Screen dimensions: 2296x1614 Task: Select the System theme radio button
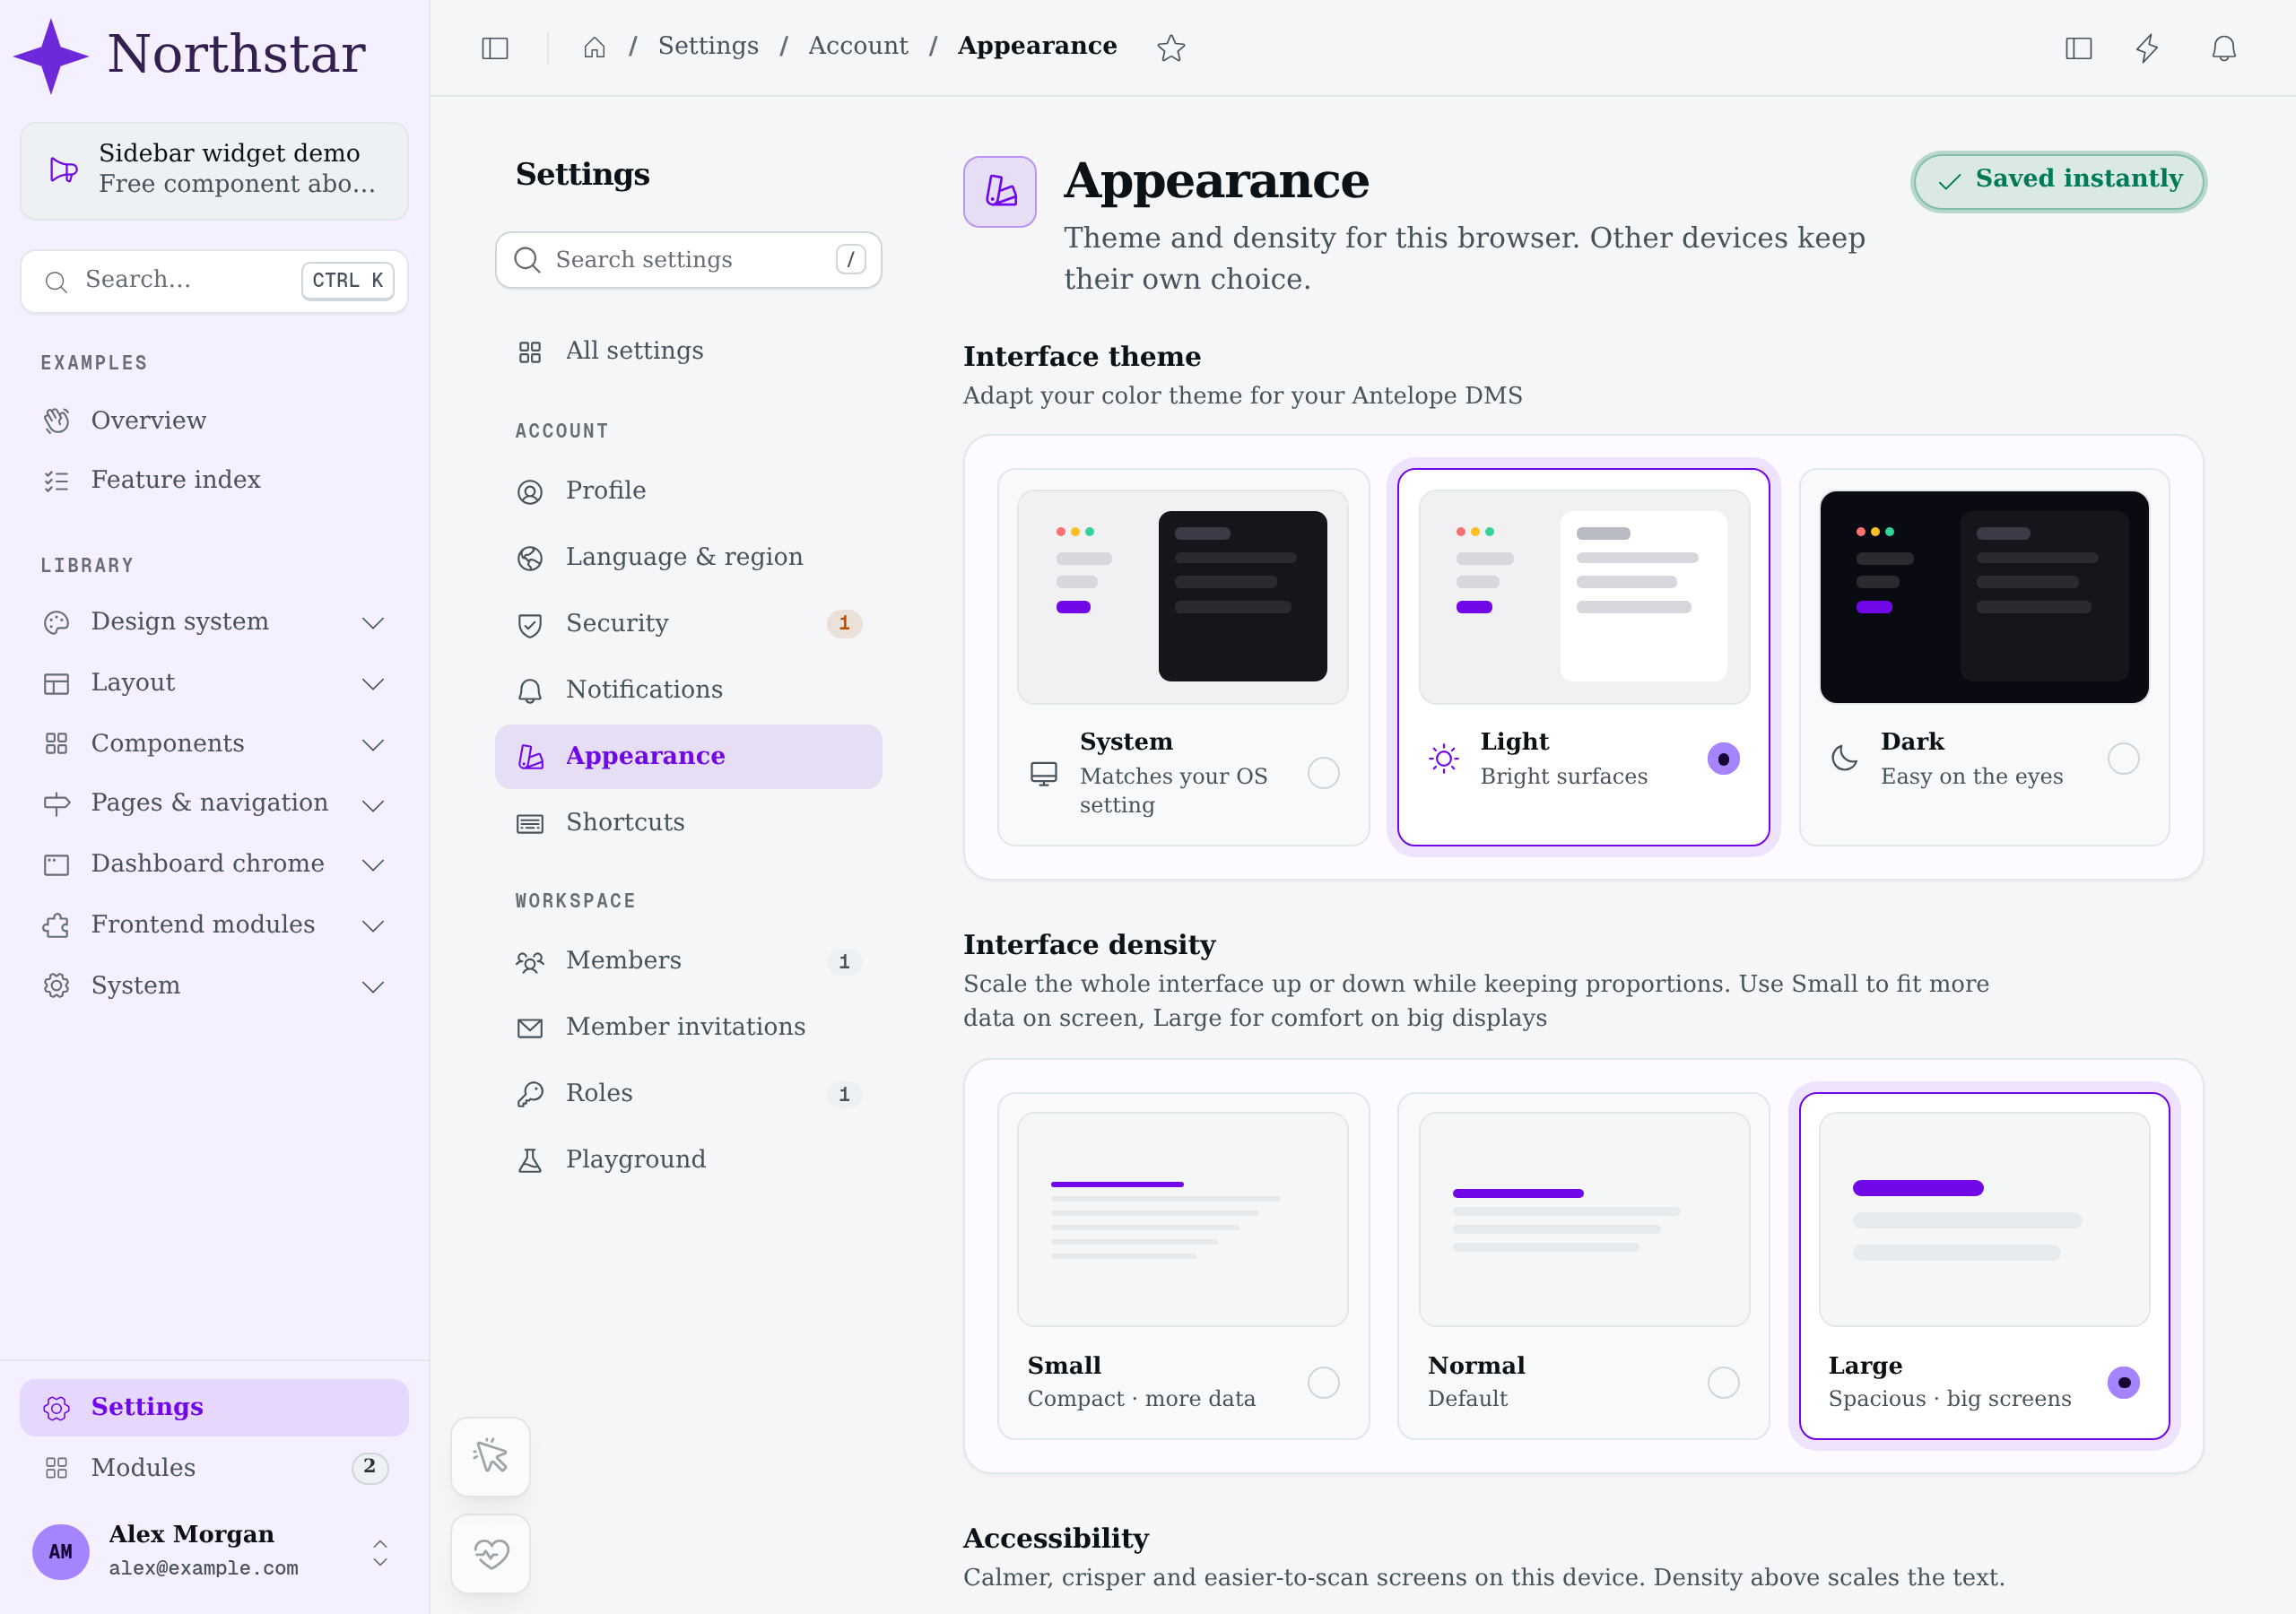coord(1323,773)
